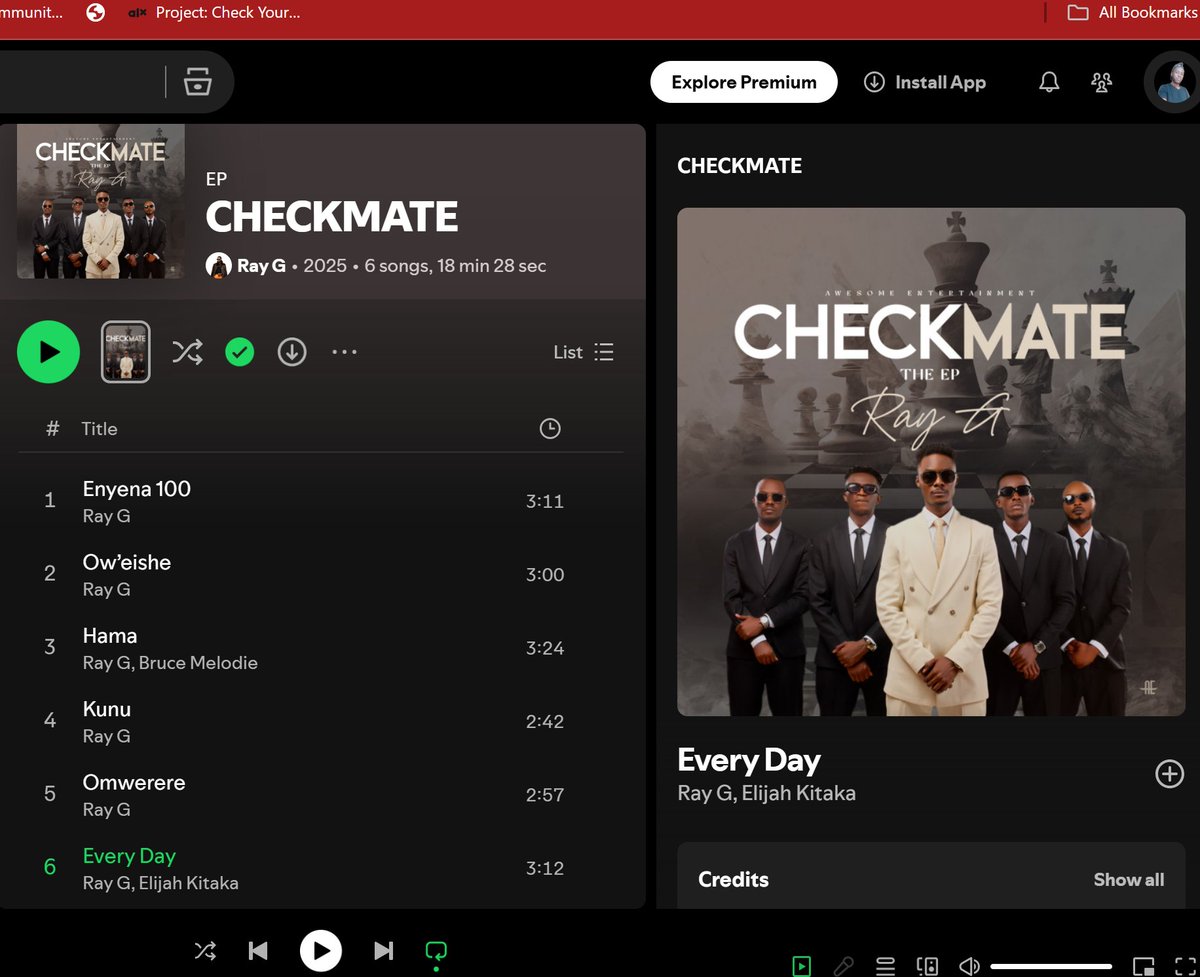Image resolution: width=1200 pixels, height=977 pixels.
Task: Open the user profile avatar menu
Action: 1175,83
